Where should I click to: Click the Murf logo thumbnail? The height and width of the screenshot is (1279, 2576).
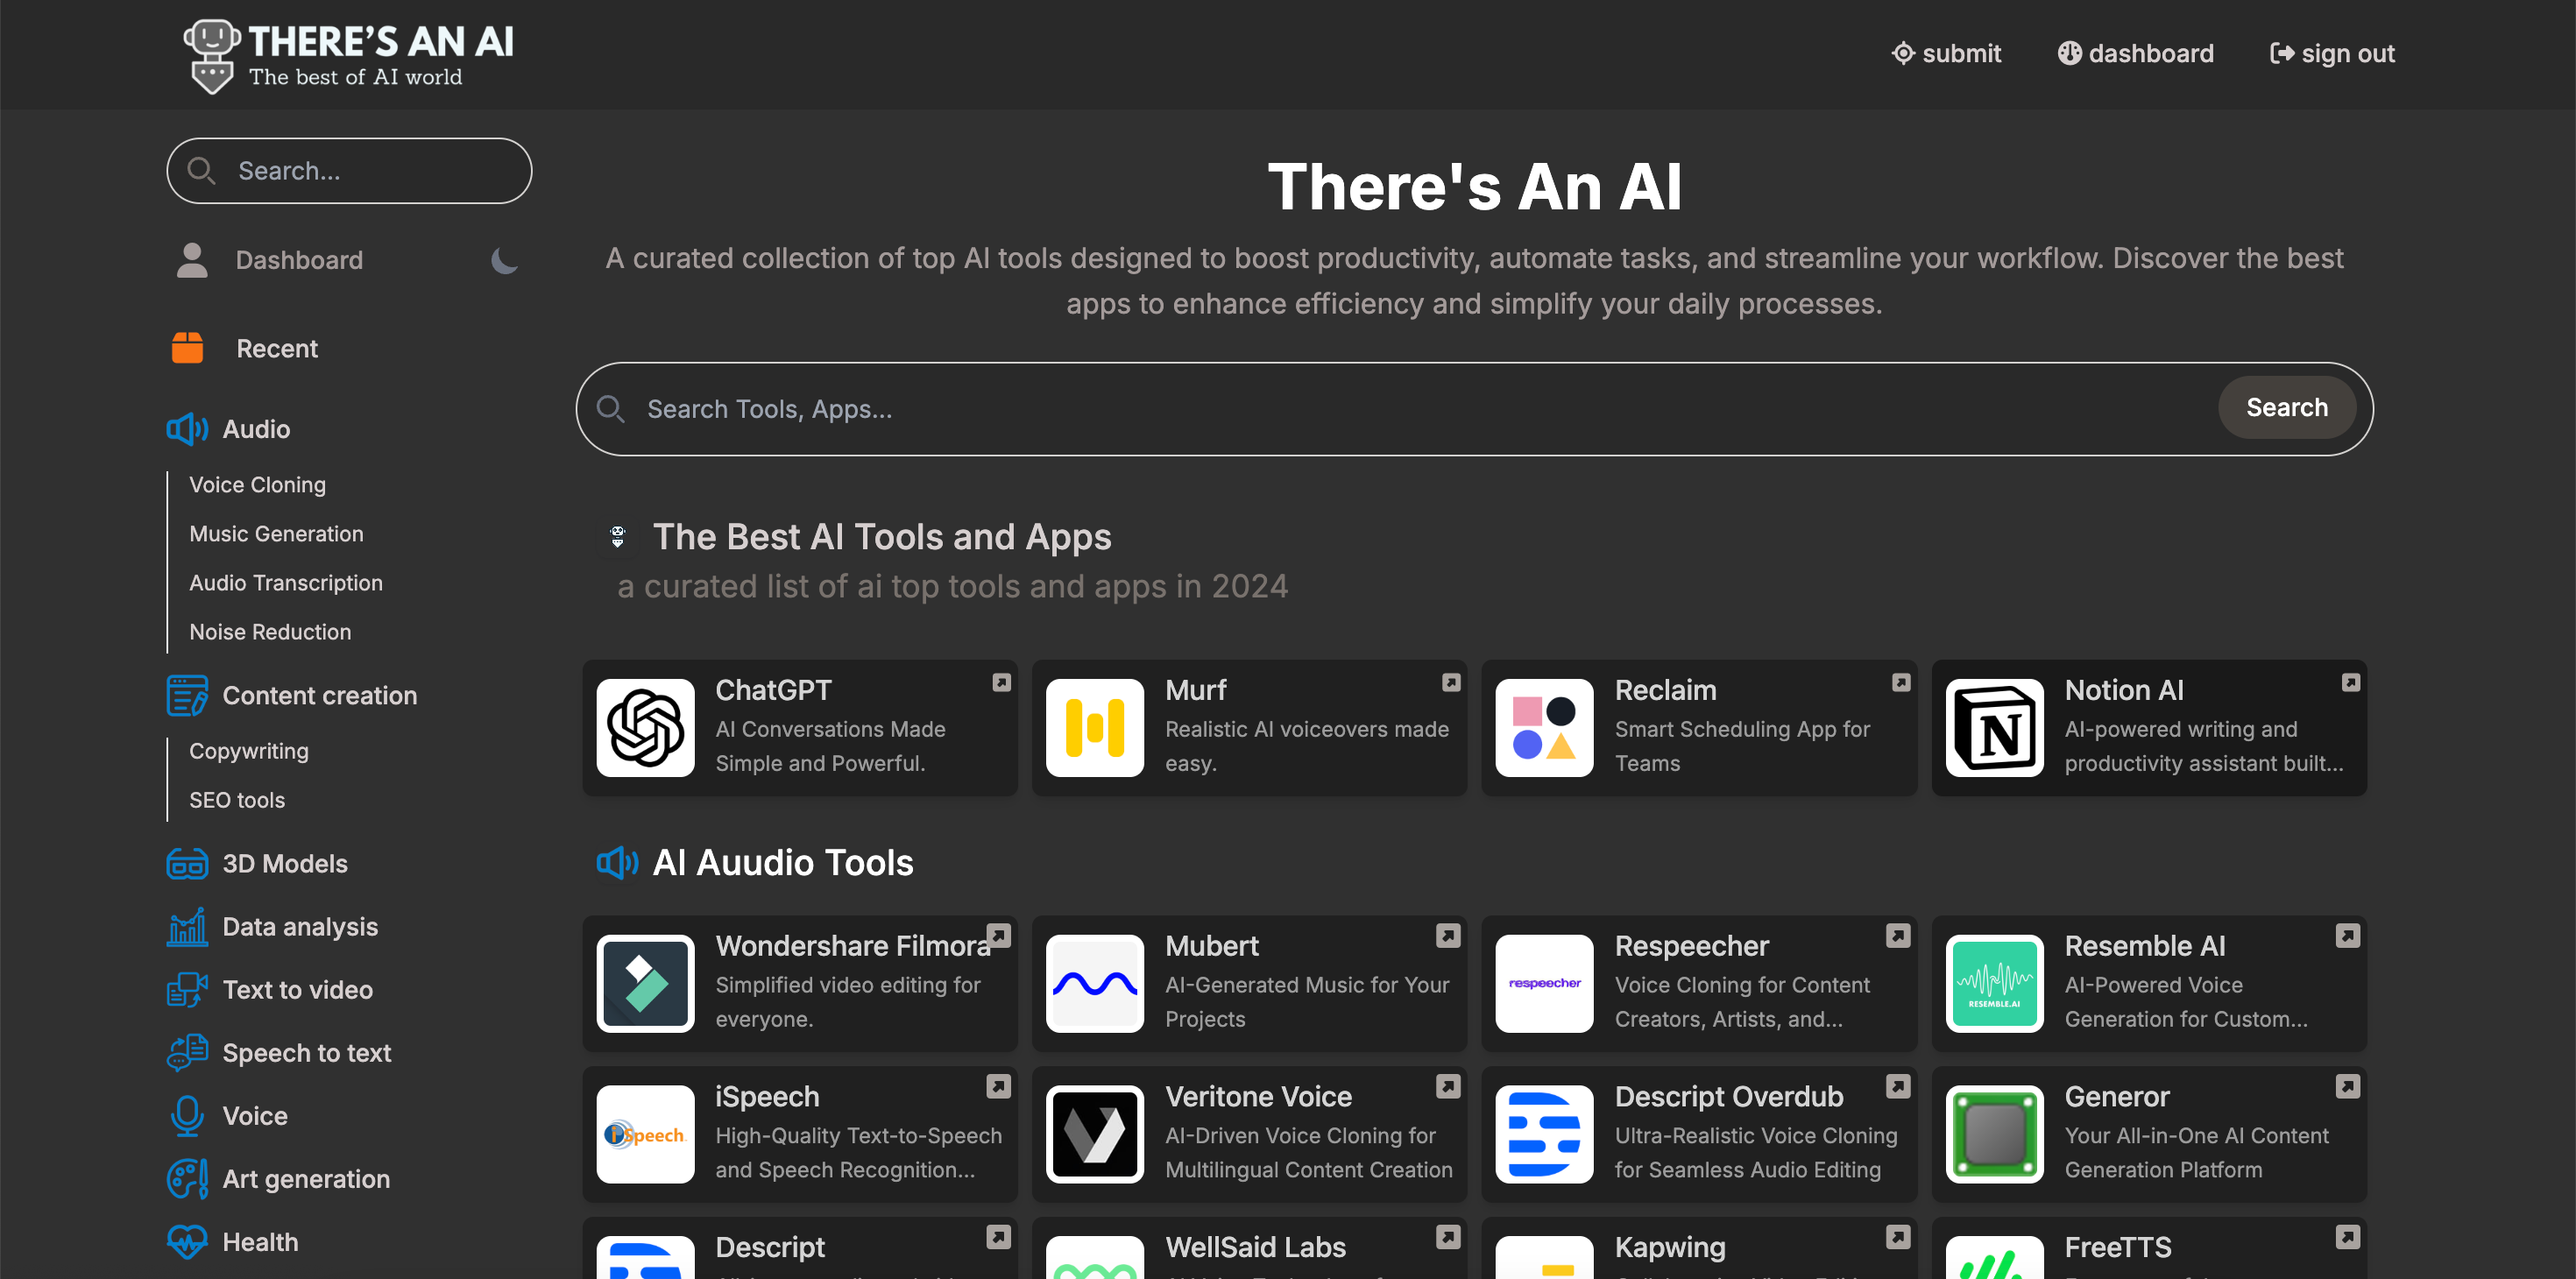pos(1095,728)
